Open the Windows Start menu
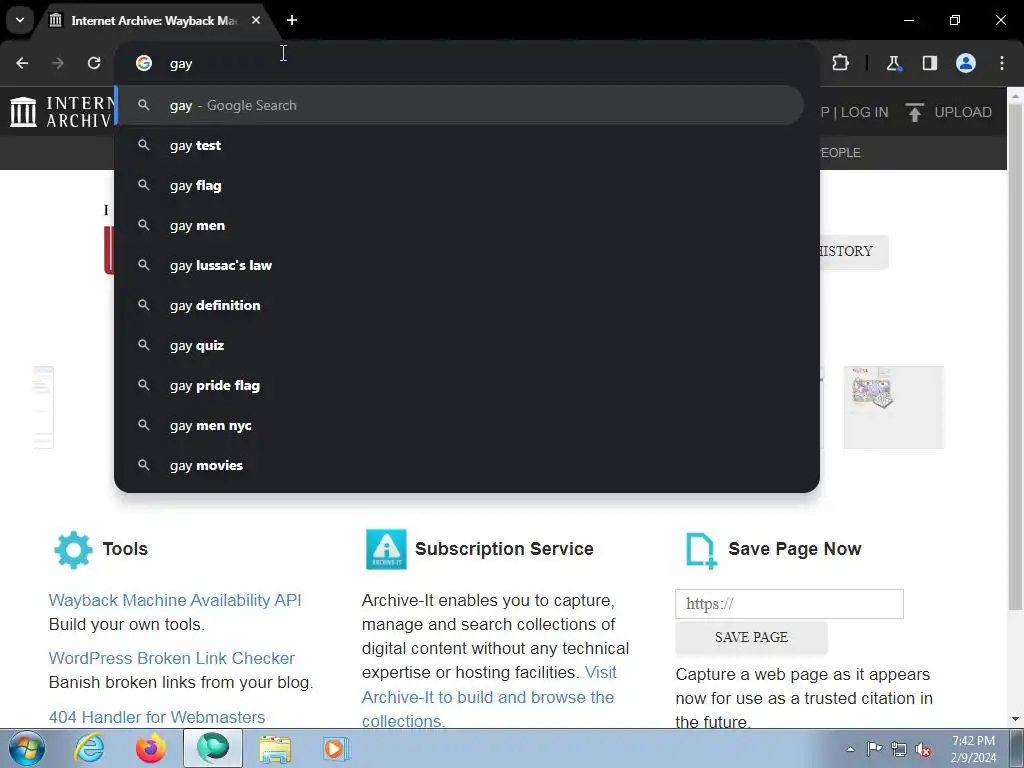 pos(26,748)
